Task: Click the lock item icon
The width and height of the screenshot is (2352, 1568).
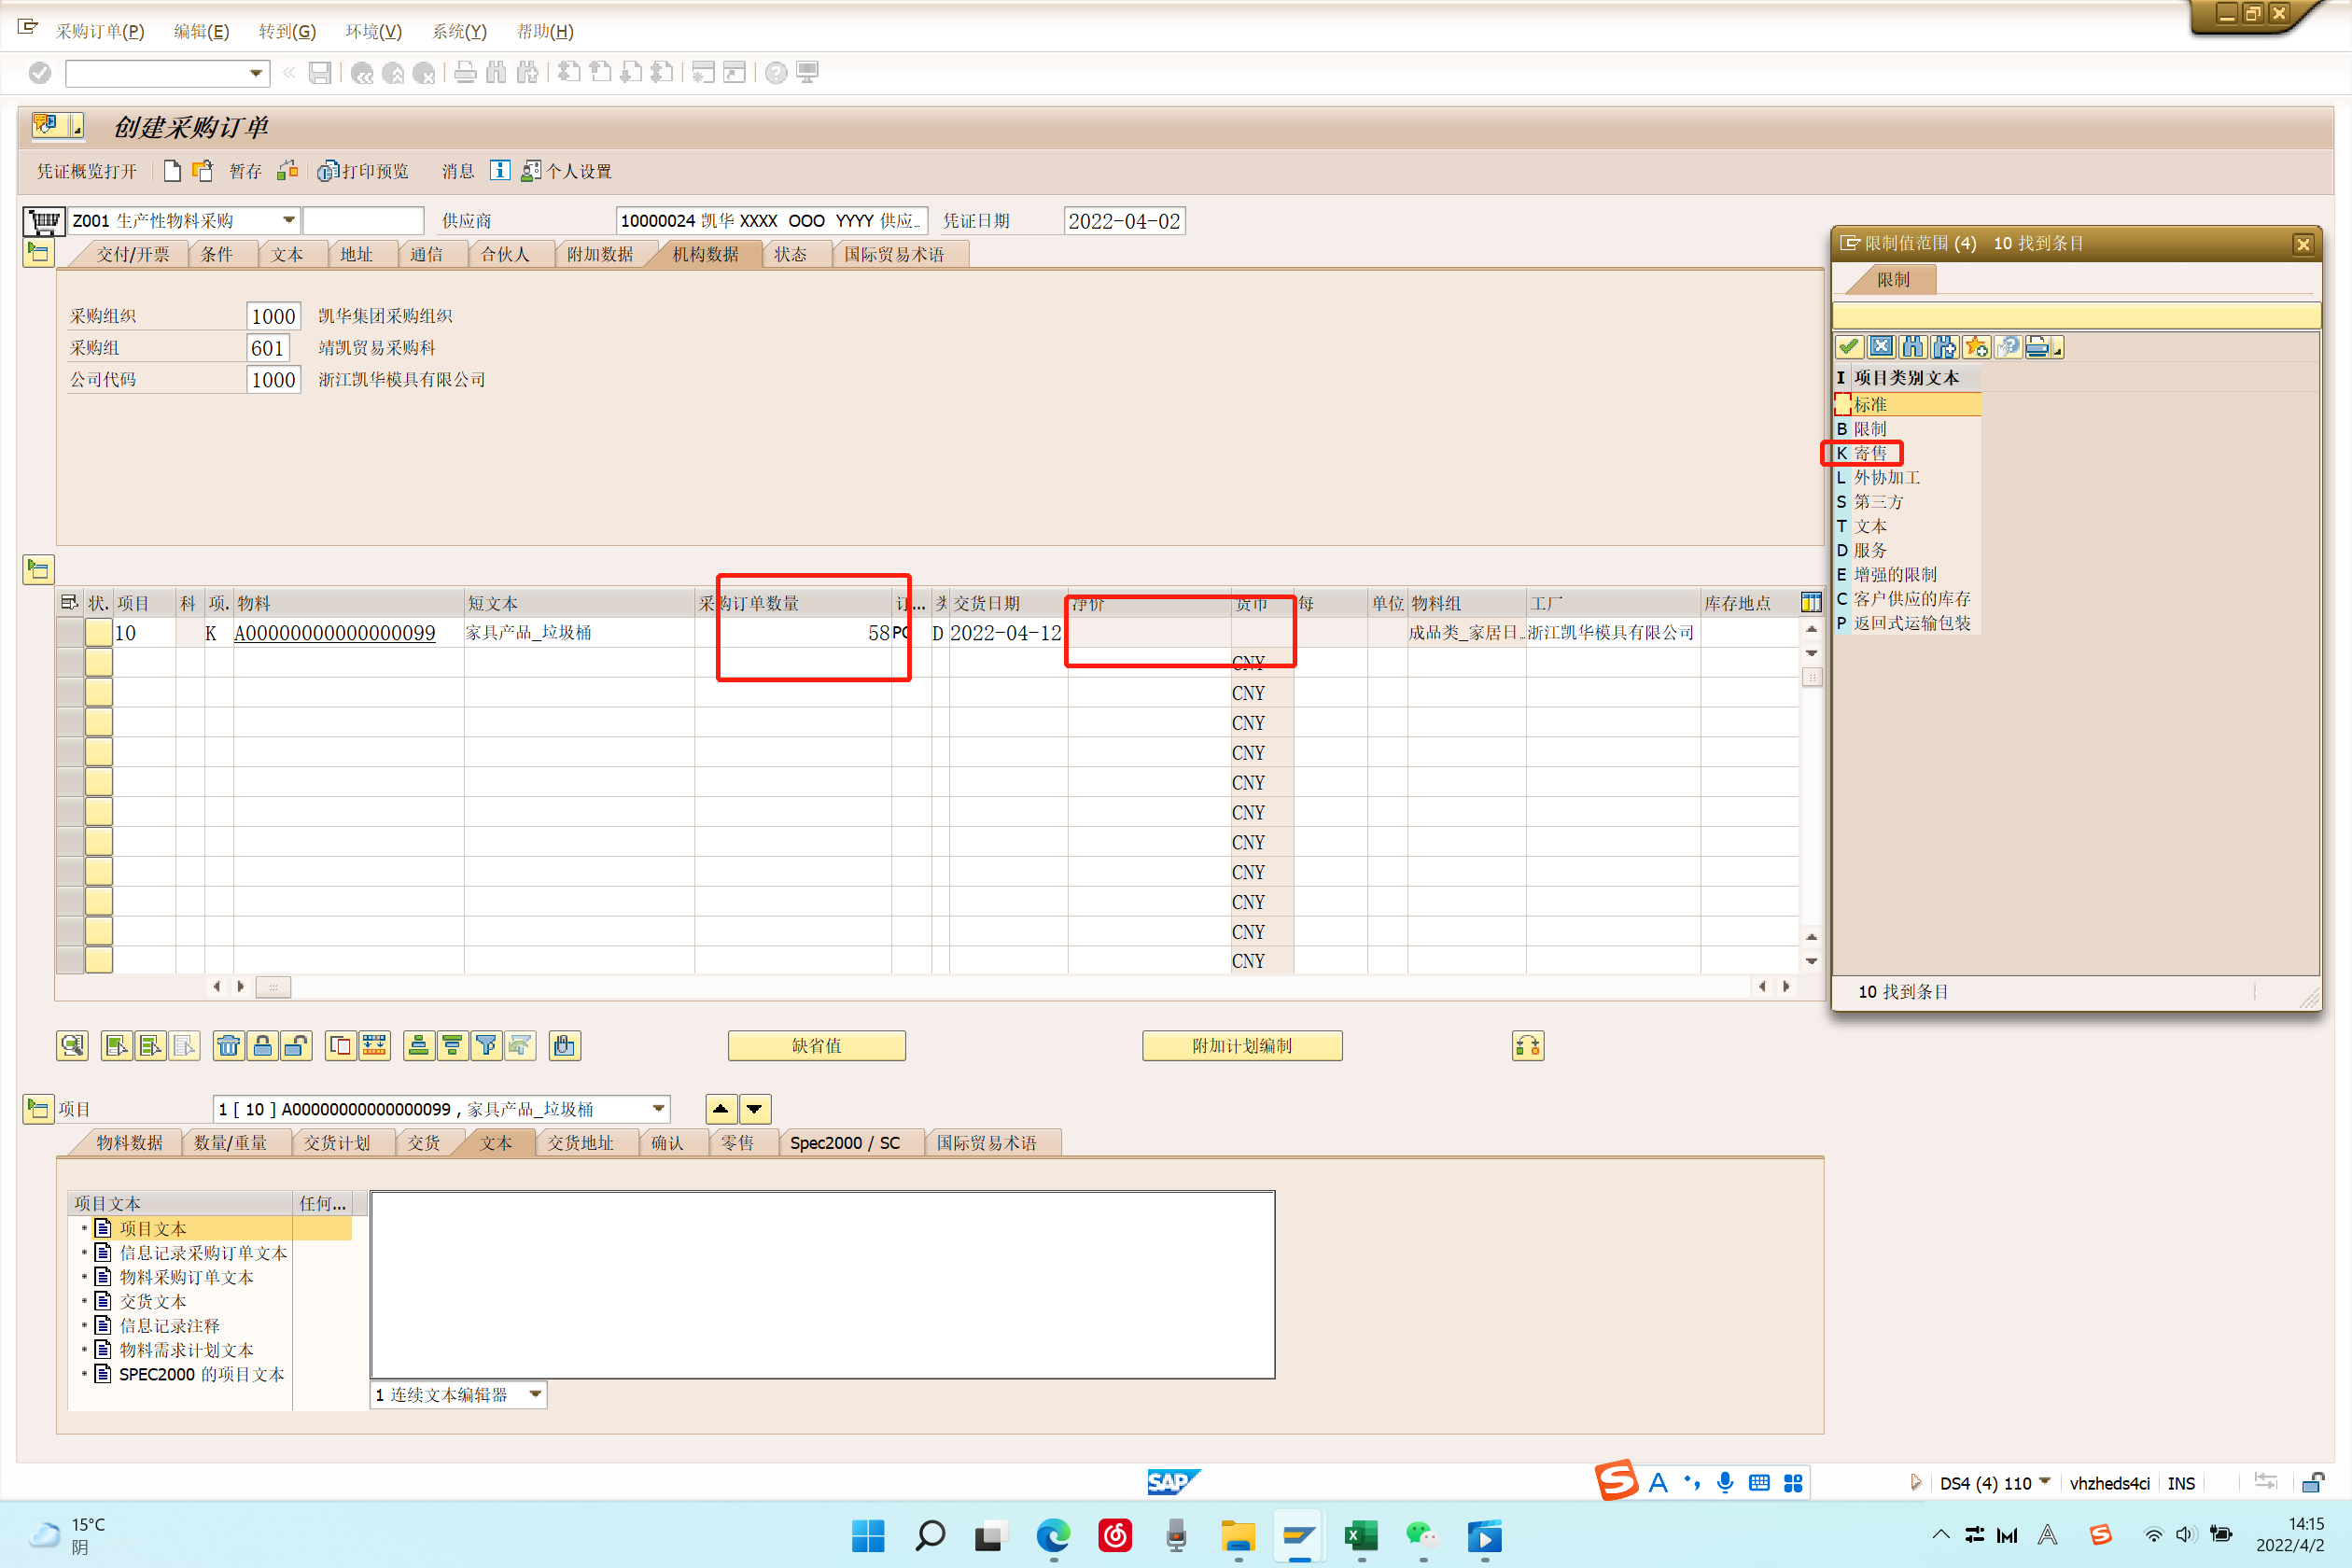Action: pos(262,1045)
